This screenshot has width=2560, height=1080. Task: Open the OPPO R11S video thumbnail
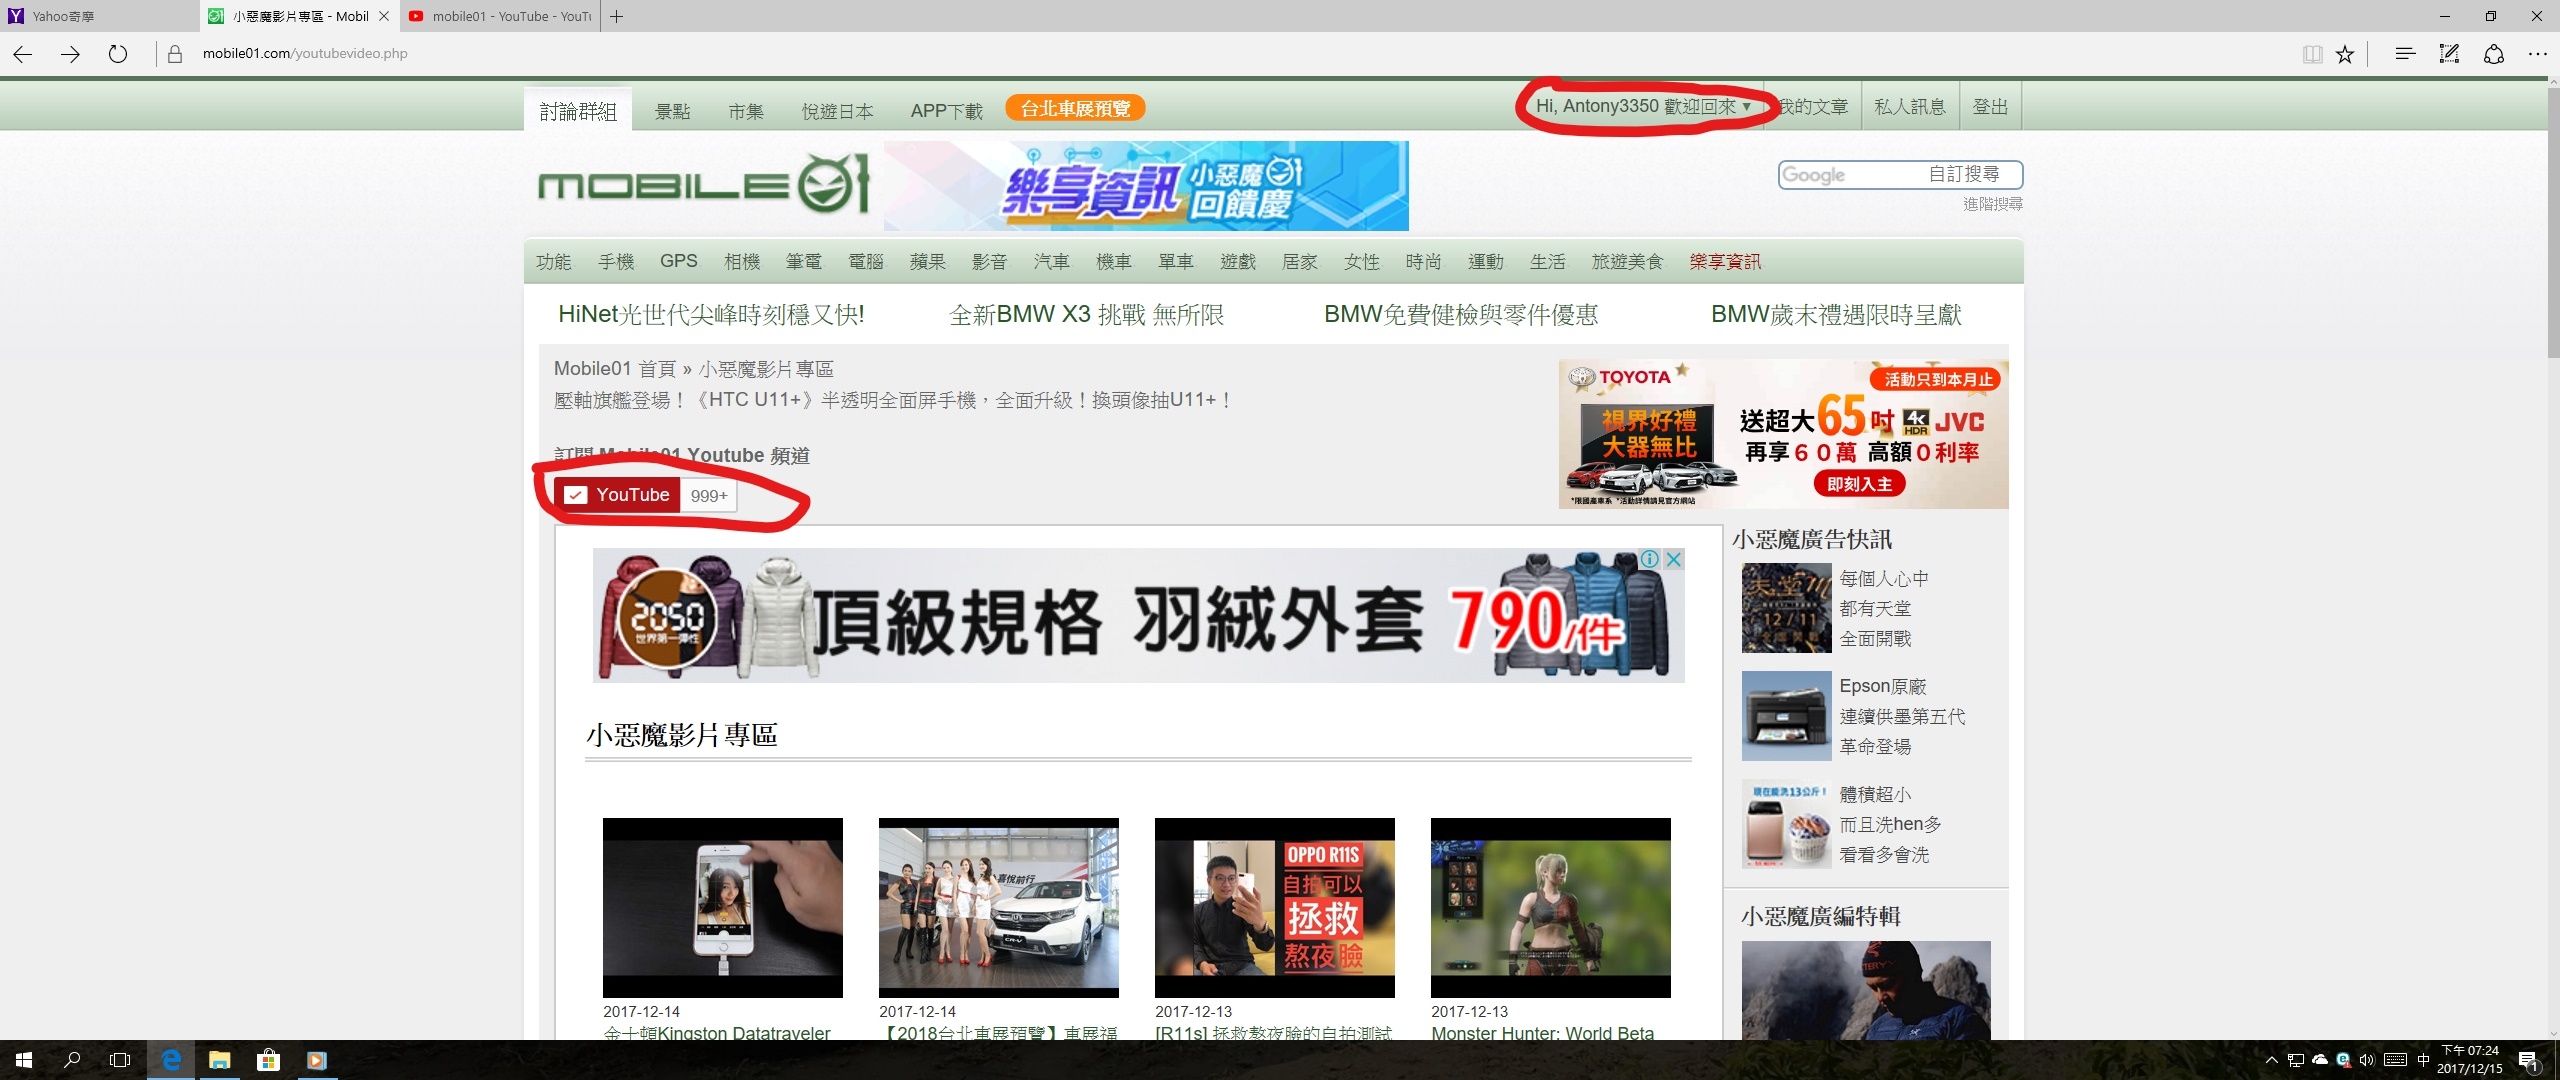[x=1275, y=908]
